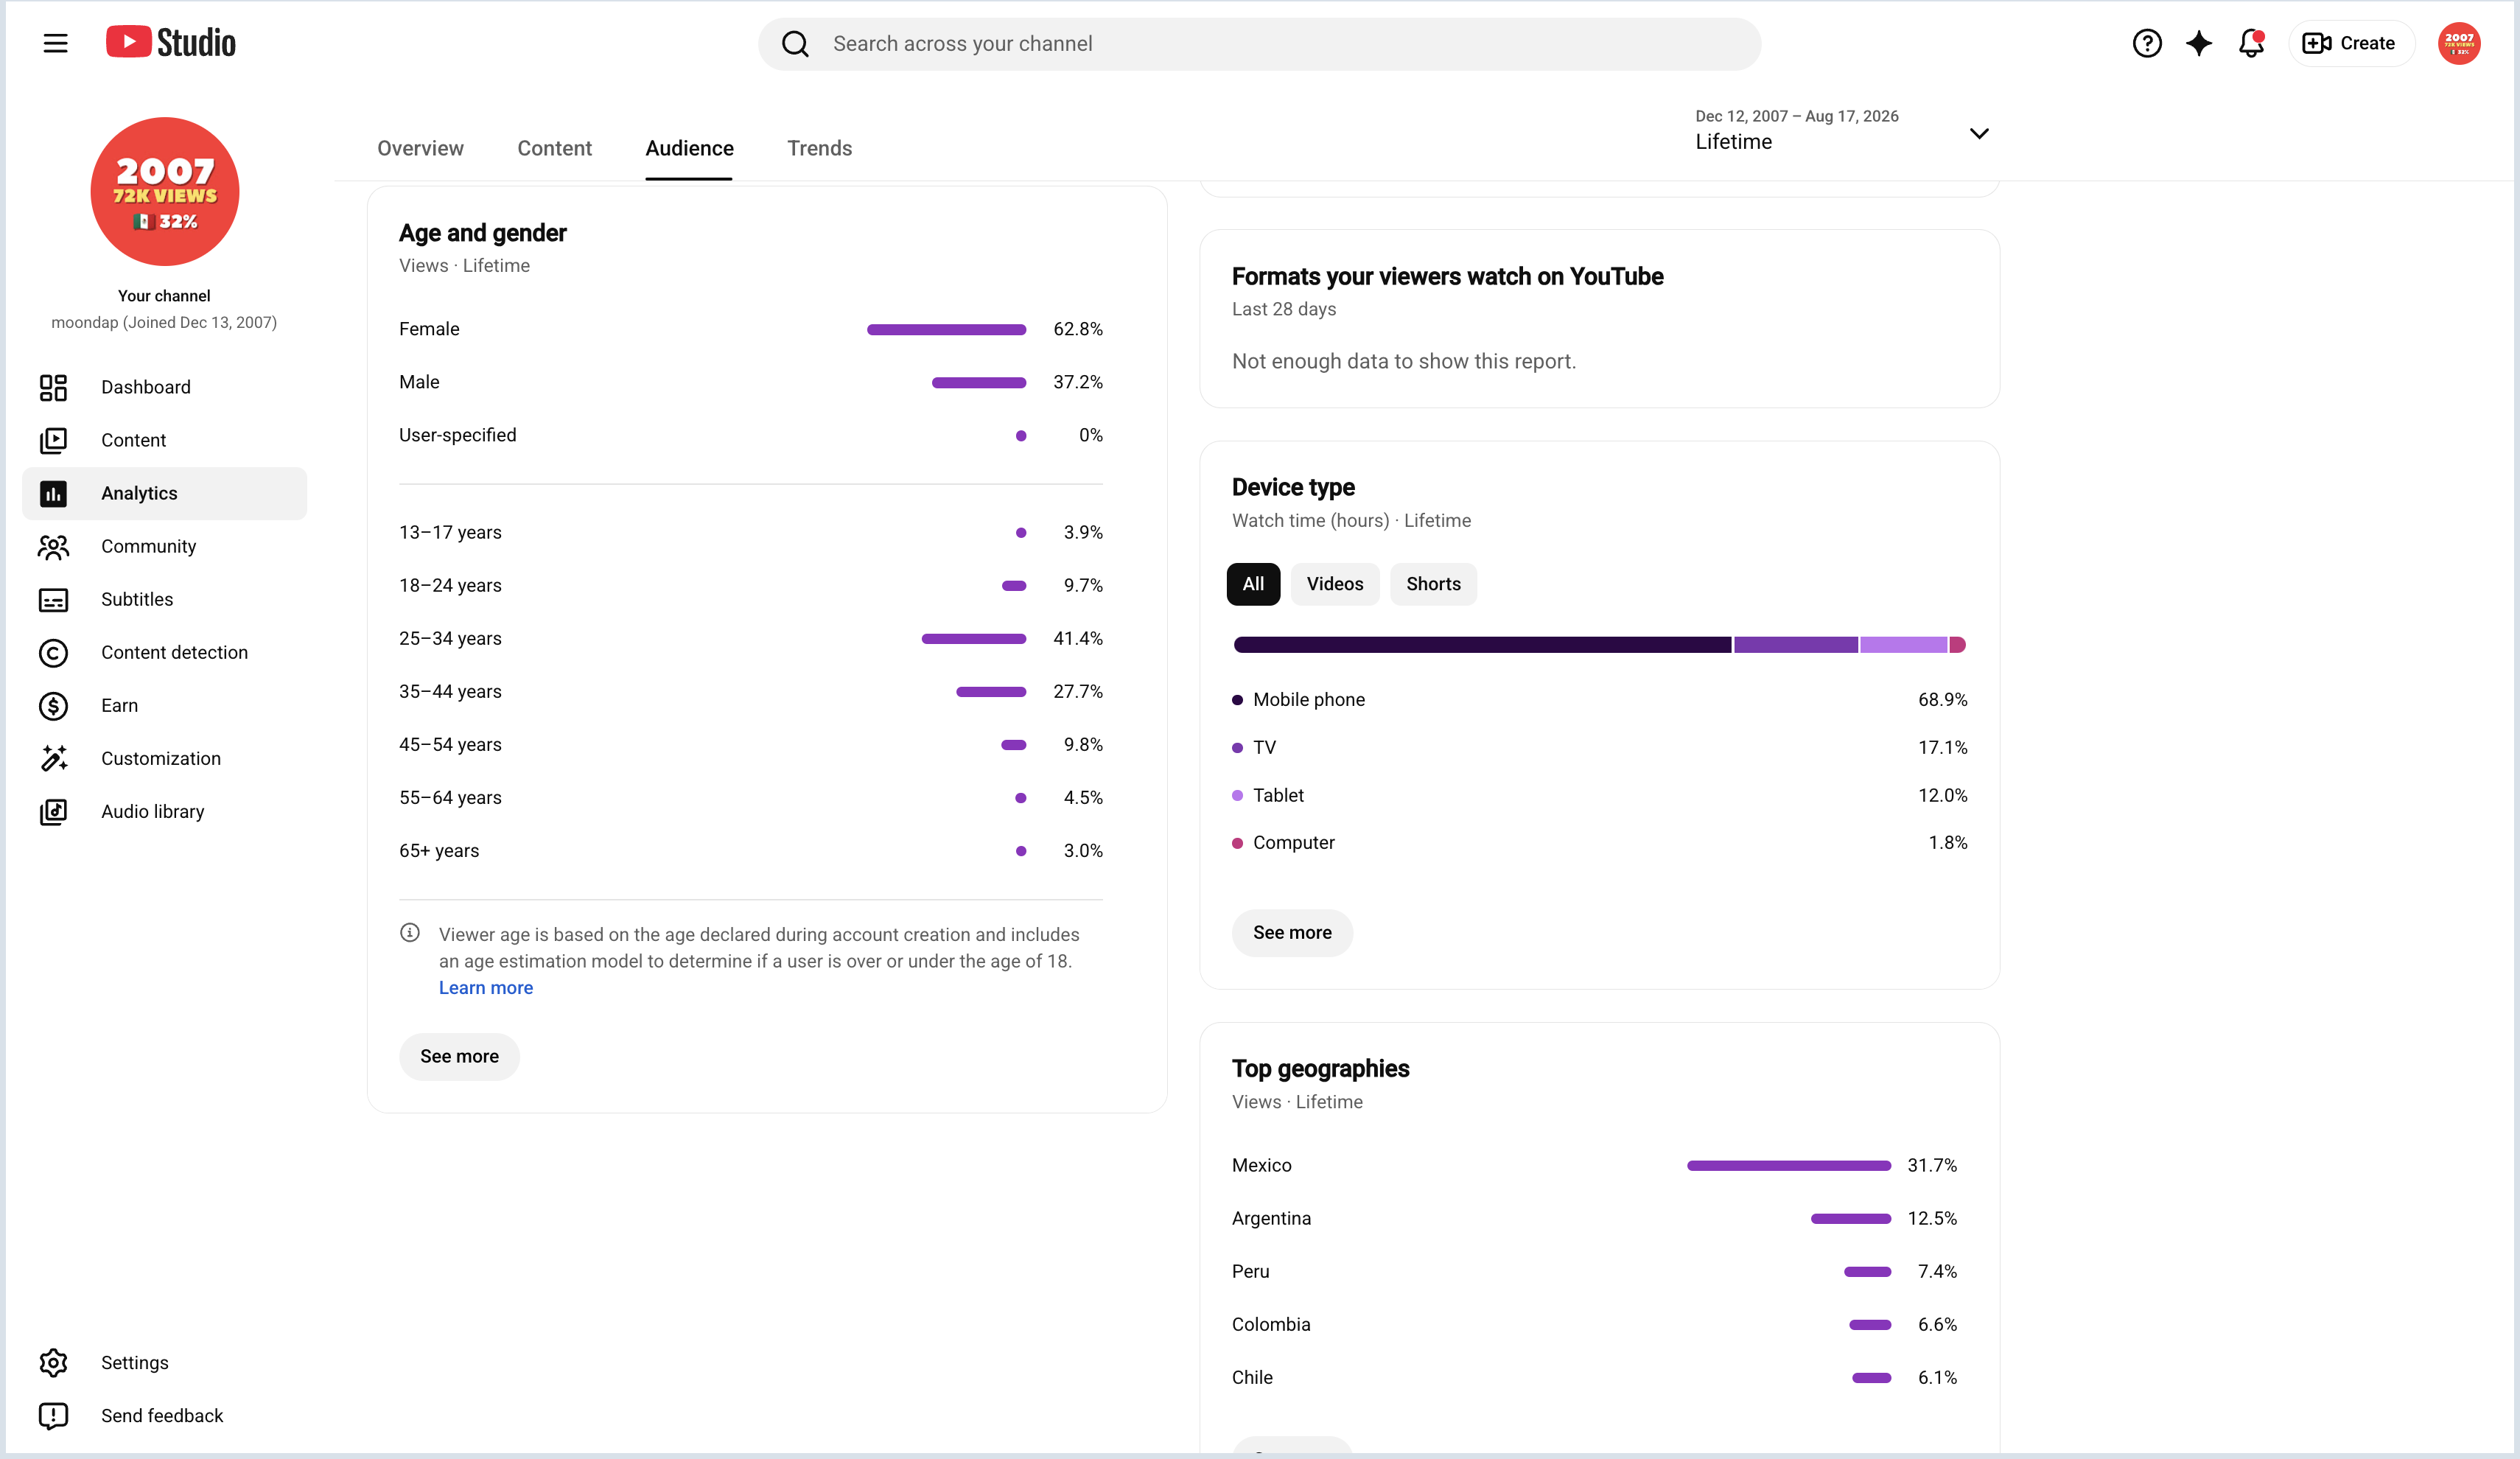Click the Subtitles sidebar icon
Screen dimensions: 2520x1459
53,599
